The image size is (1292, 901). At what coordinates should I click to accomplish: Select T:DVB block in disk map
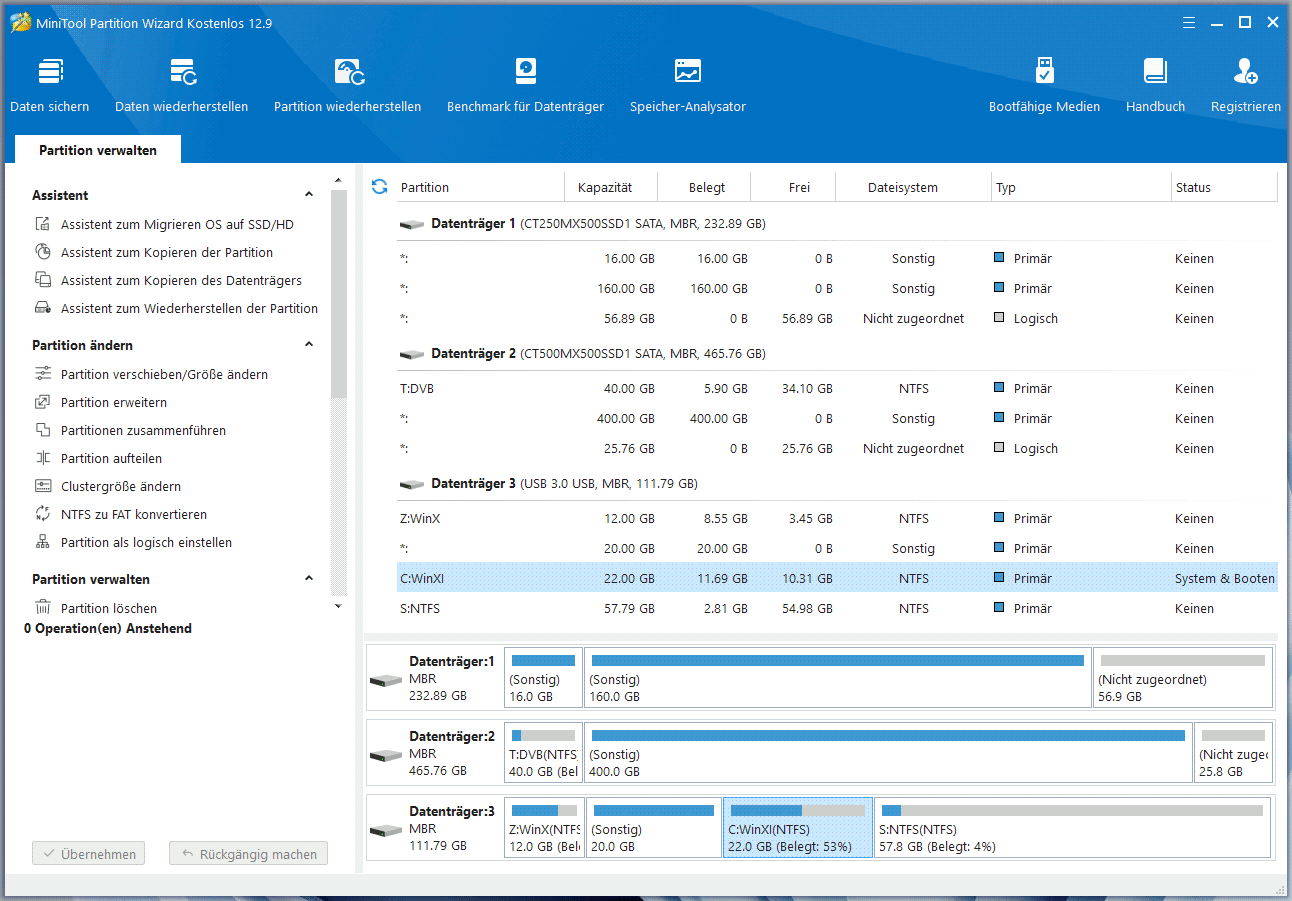point(543,753)
